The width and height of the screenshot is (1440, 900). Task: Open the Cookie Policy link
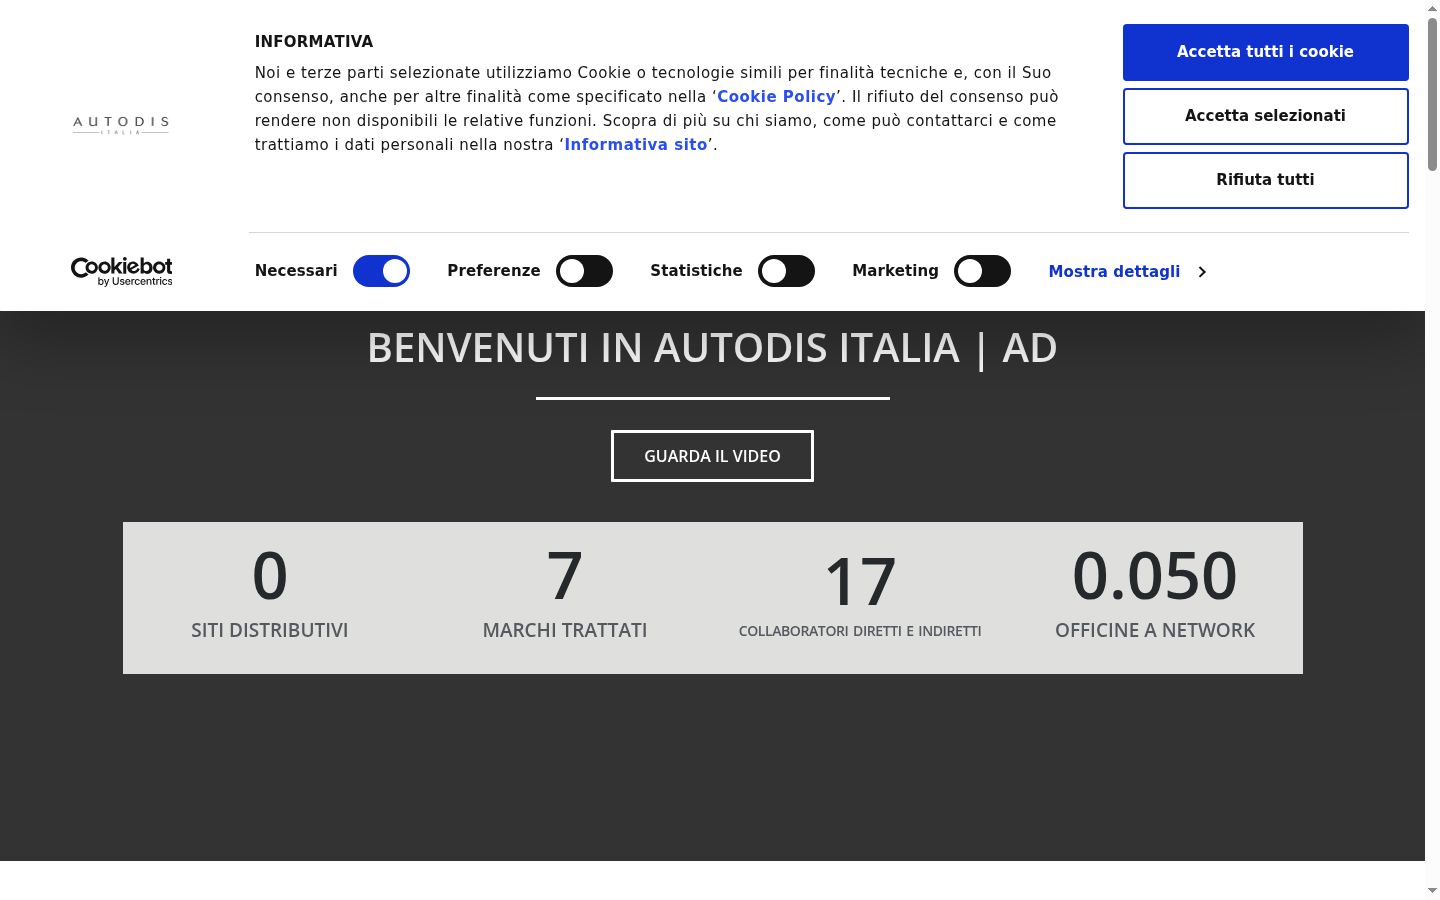point(776,96)
